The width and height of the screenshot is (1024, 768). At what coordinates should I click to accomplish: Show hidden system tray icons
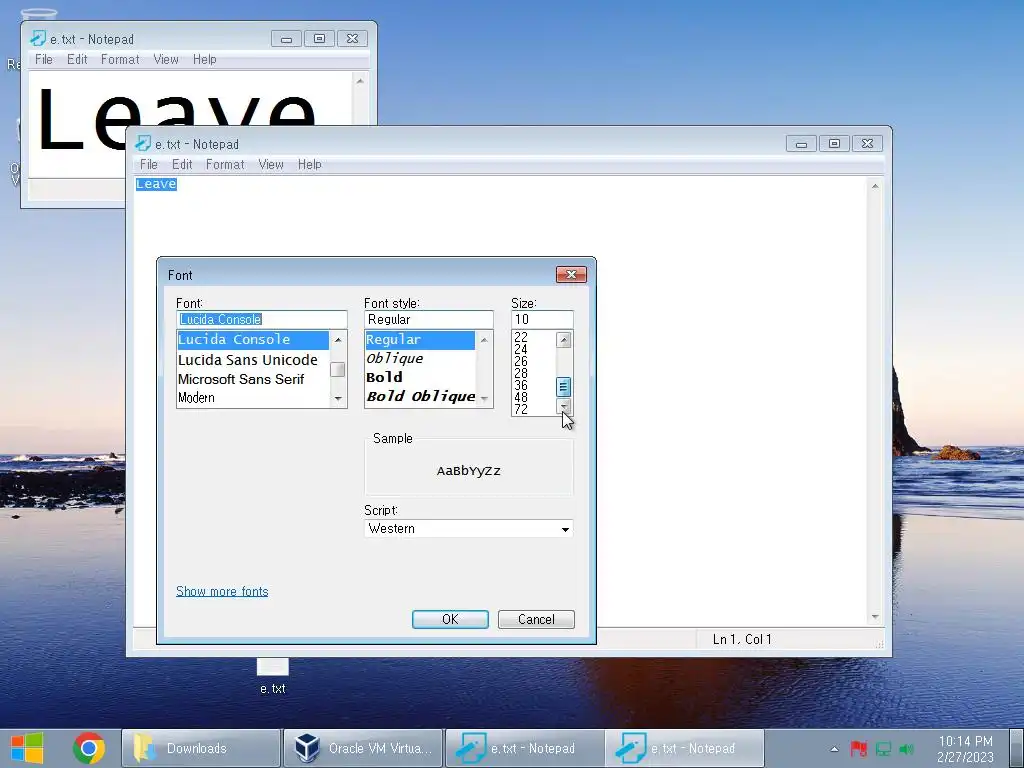coord(834,749)
